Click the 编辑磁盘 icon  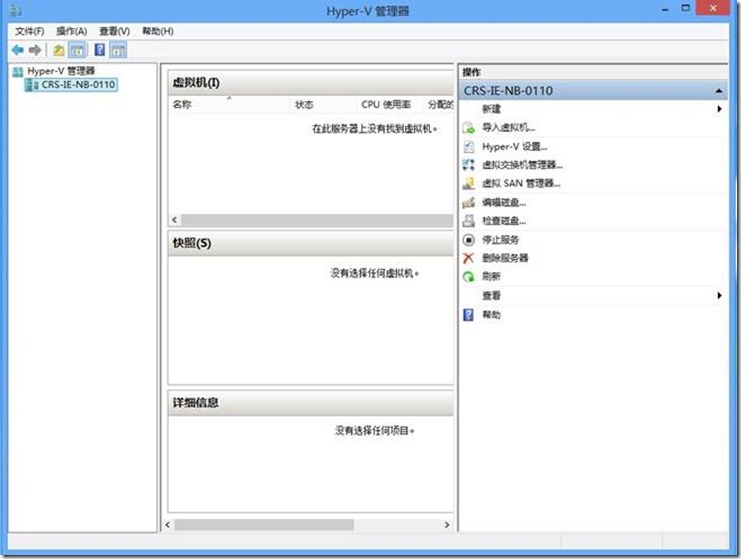(468, 202)
